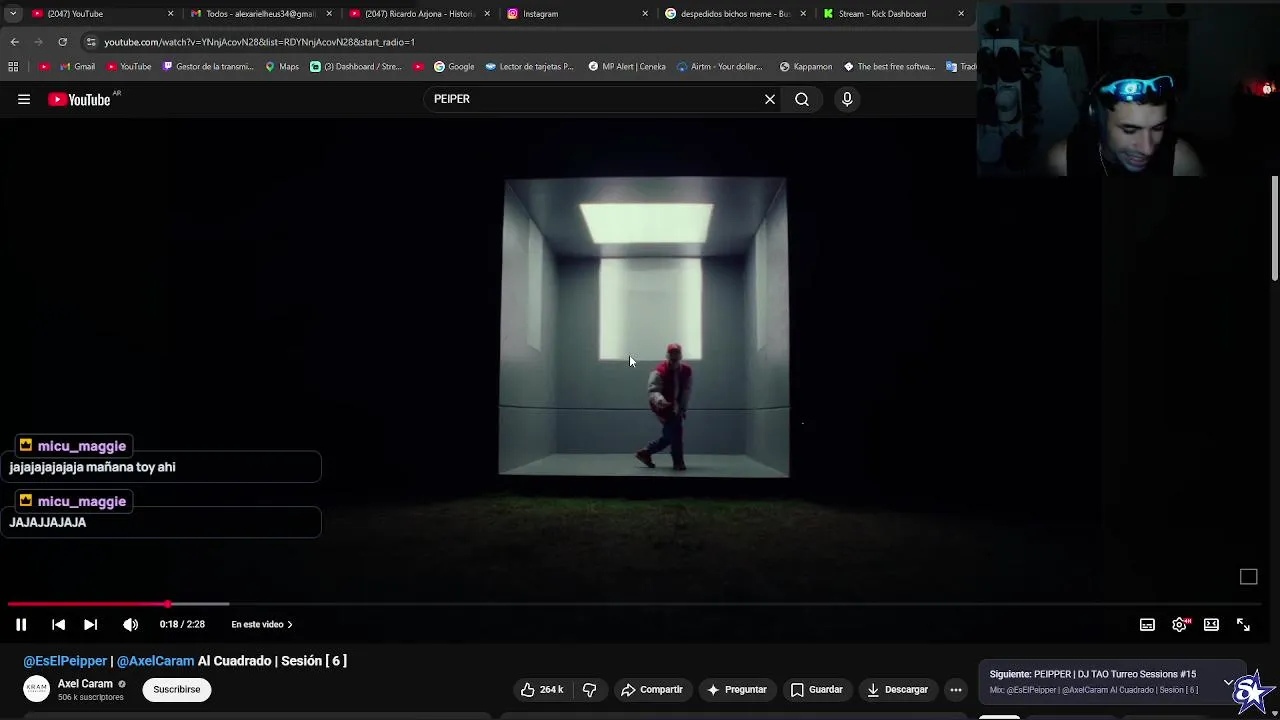The height and width of the screenshot is (720, 1280).
Task: Go to the YouTube home logo
Action: pyautogui.click(x=79, y=99)
